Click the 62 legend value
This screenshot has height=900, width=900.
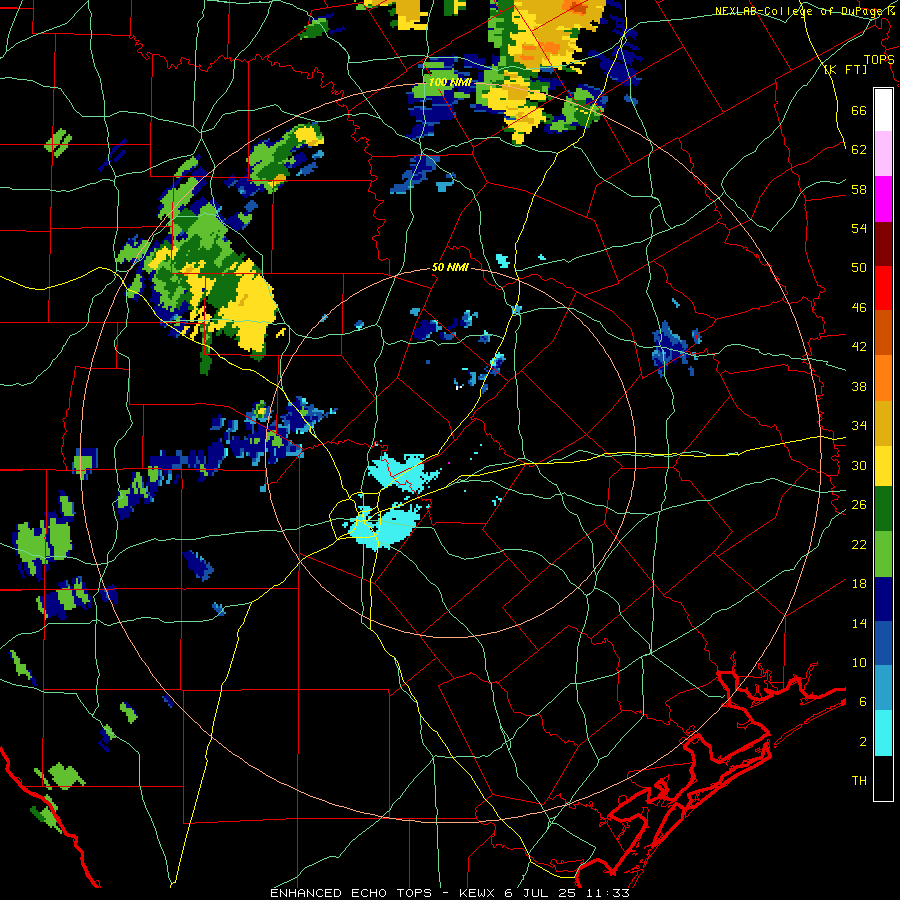click(x=859, y=150)
